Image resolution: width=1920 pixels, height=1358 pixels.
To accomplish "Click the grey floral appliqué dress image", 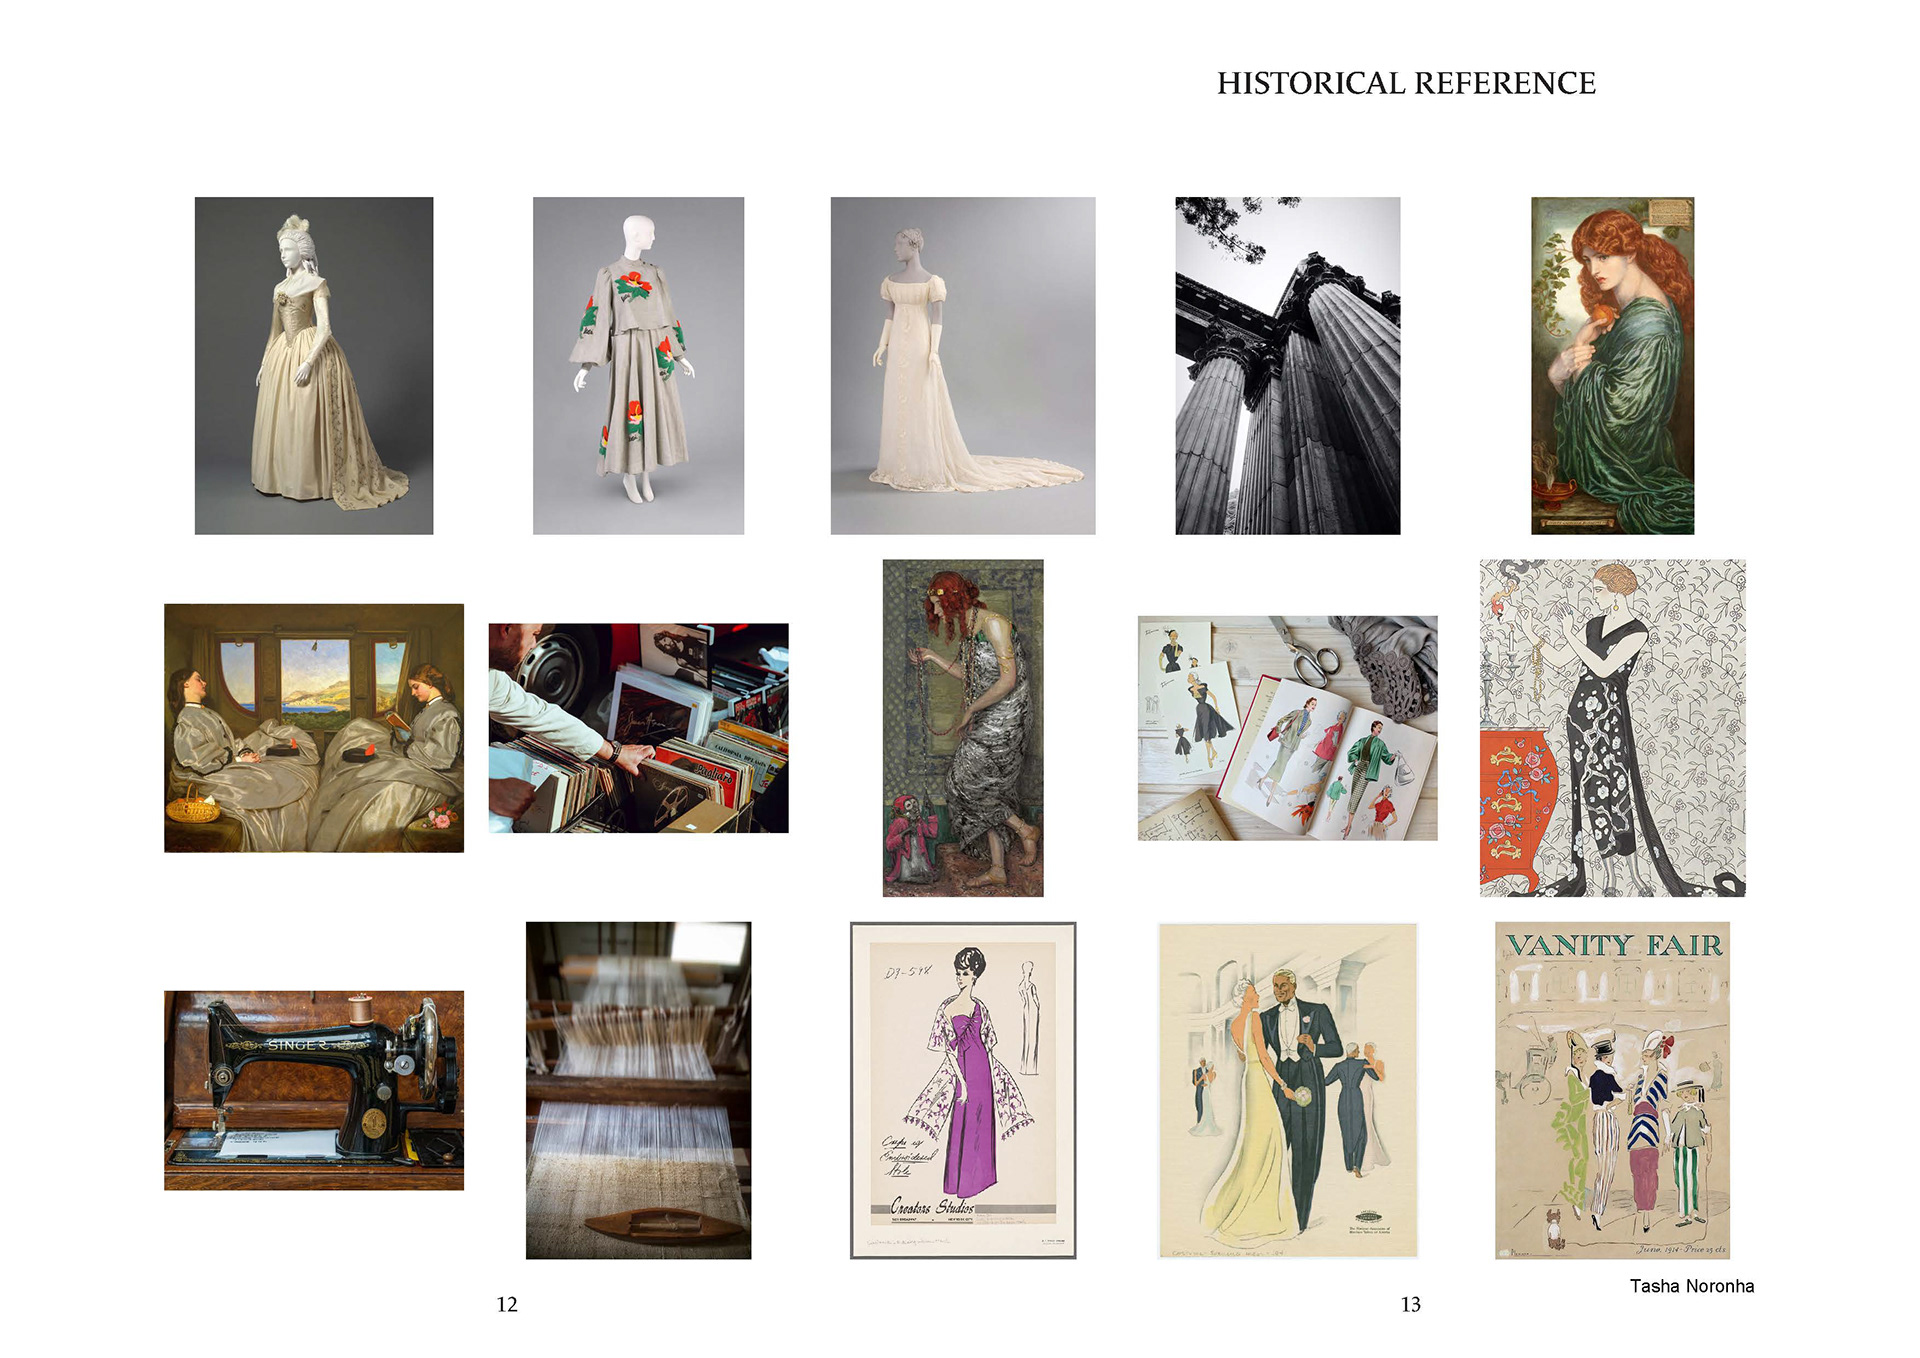I will coord(638,365).
